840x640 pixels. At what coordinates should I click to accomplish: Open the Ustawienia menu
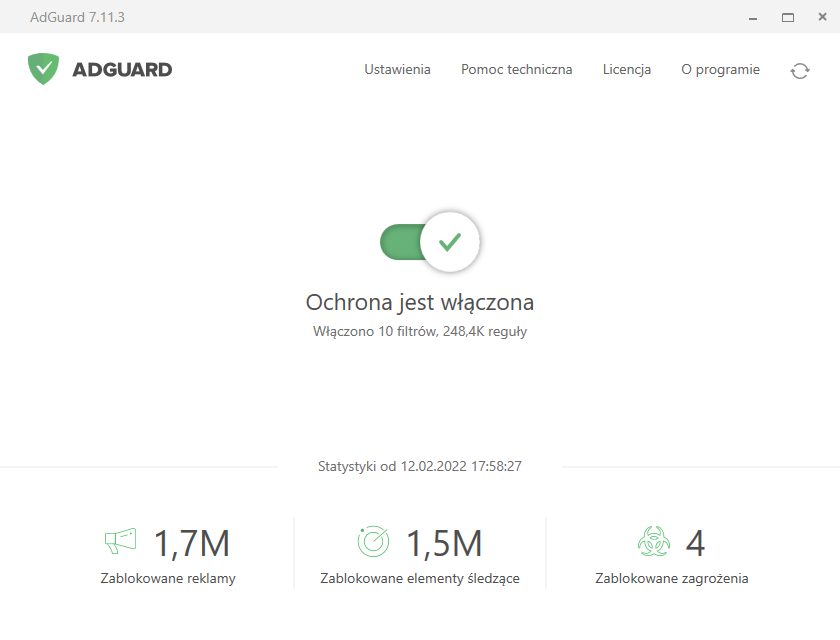pos(398,70)
